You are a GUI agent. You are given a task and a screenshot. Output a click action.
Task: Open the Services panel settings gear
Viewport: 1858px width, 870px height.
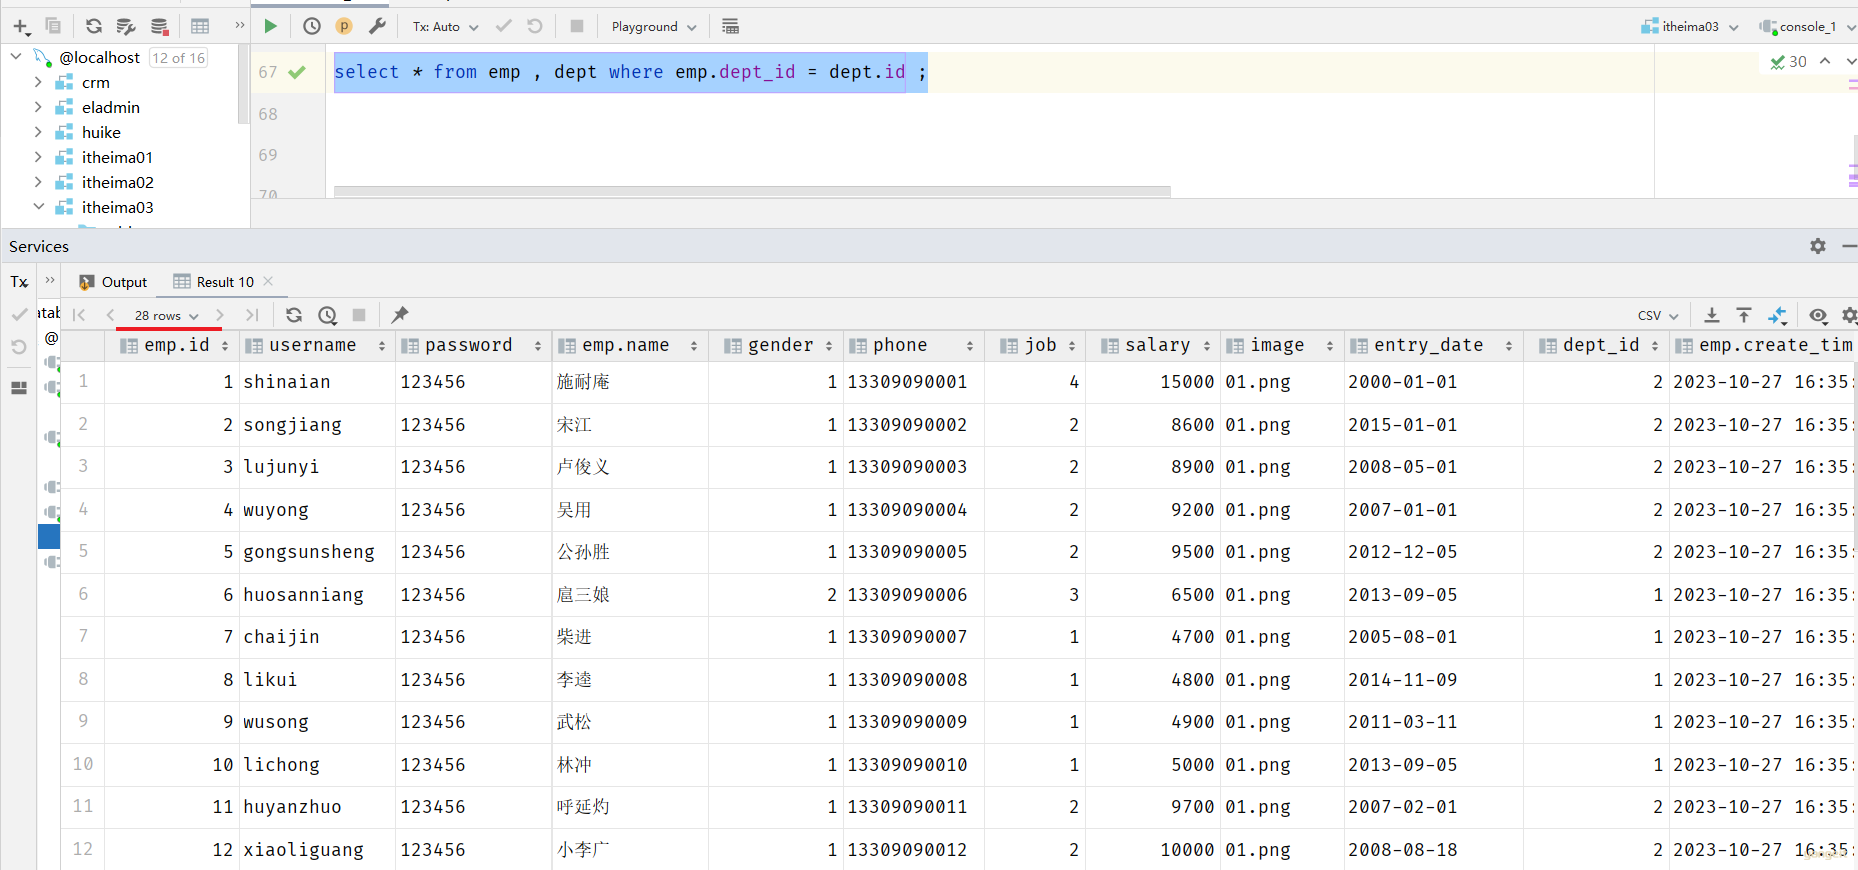point(1818,246)
